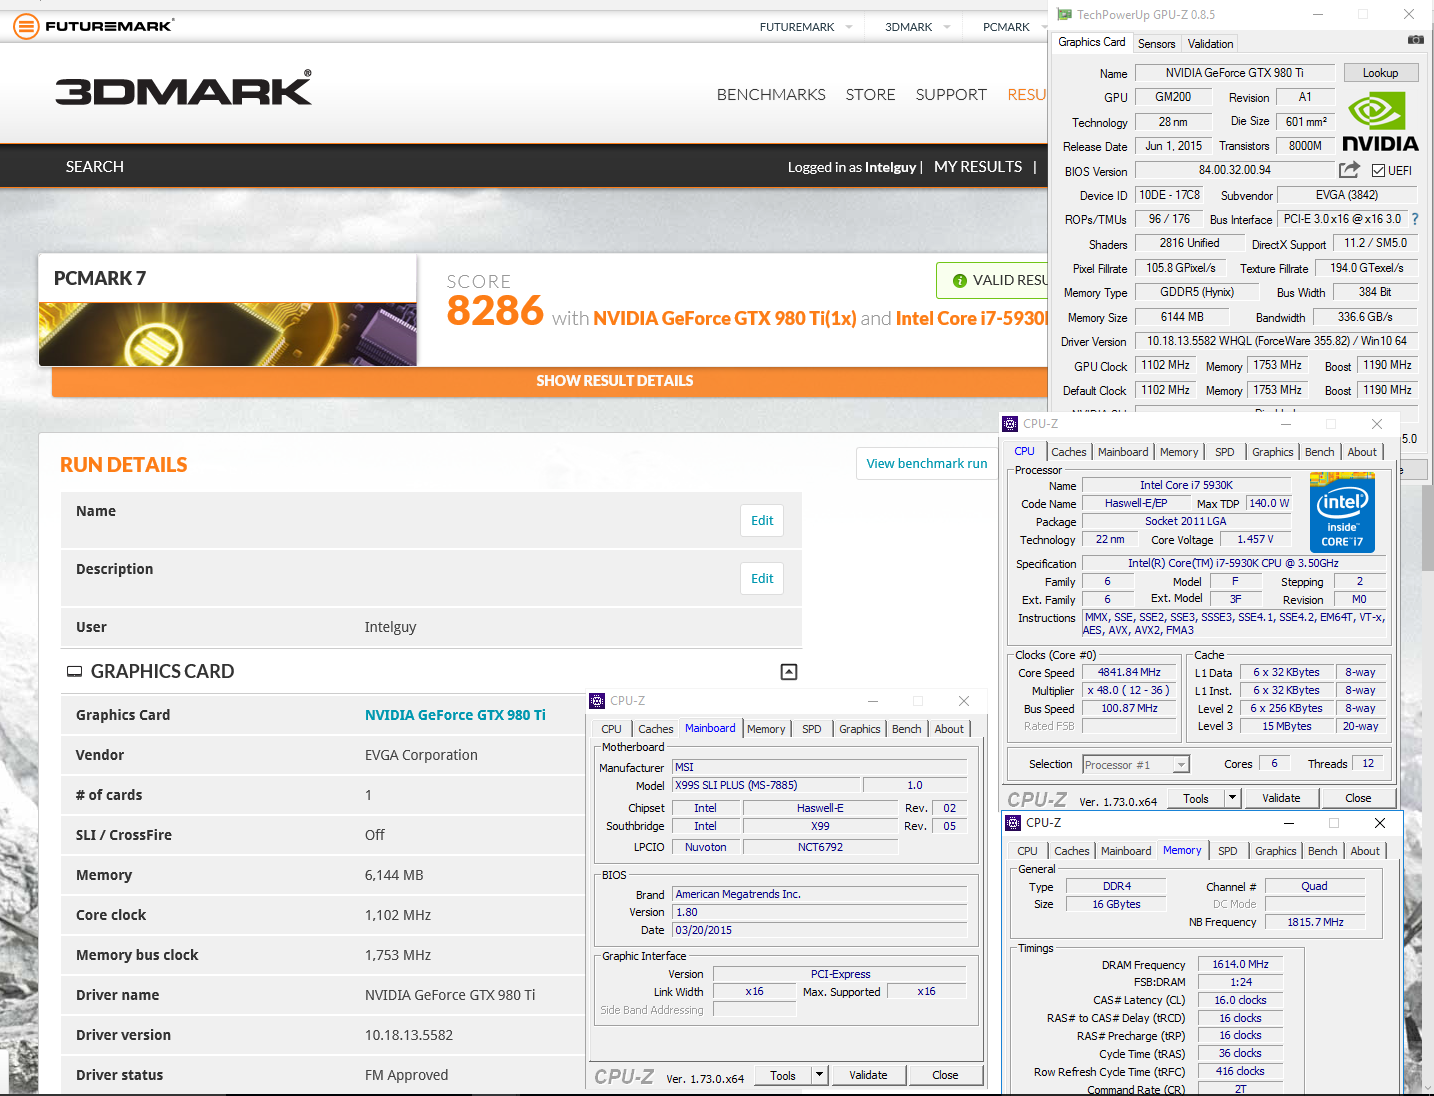Click the Futuremark logo in top bar
The height and width of the screenshot is (1096, 1434).
point(94,26)
